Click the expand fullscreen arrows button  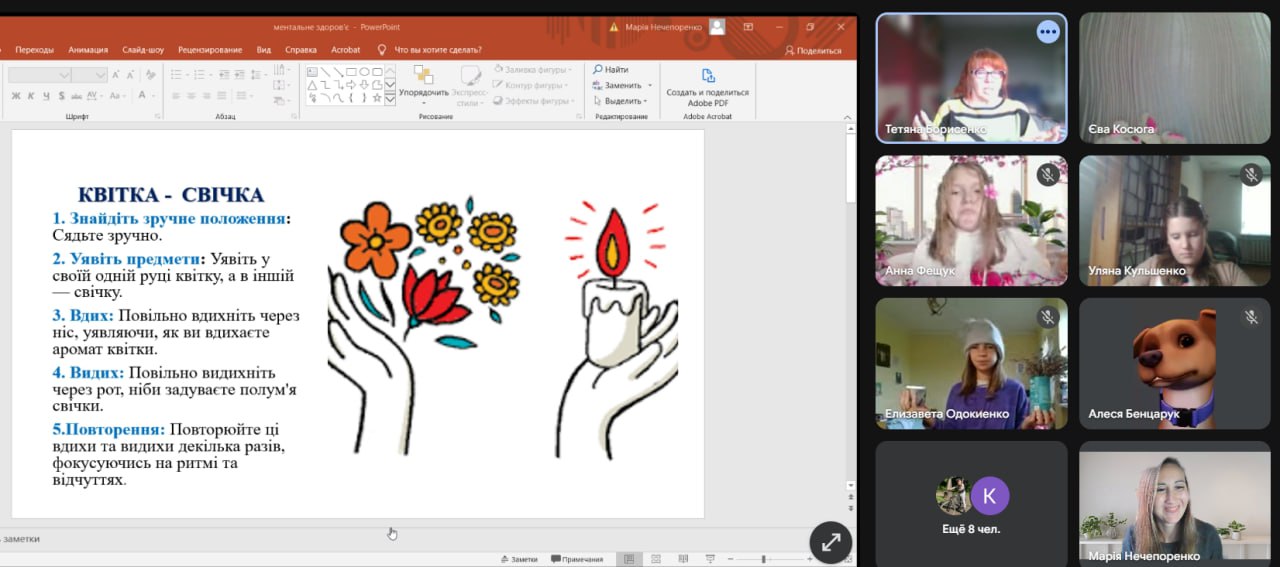click(830, 542)
